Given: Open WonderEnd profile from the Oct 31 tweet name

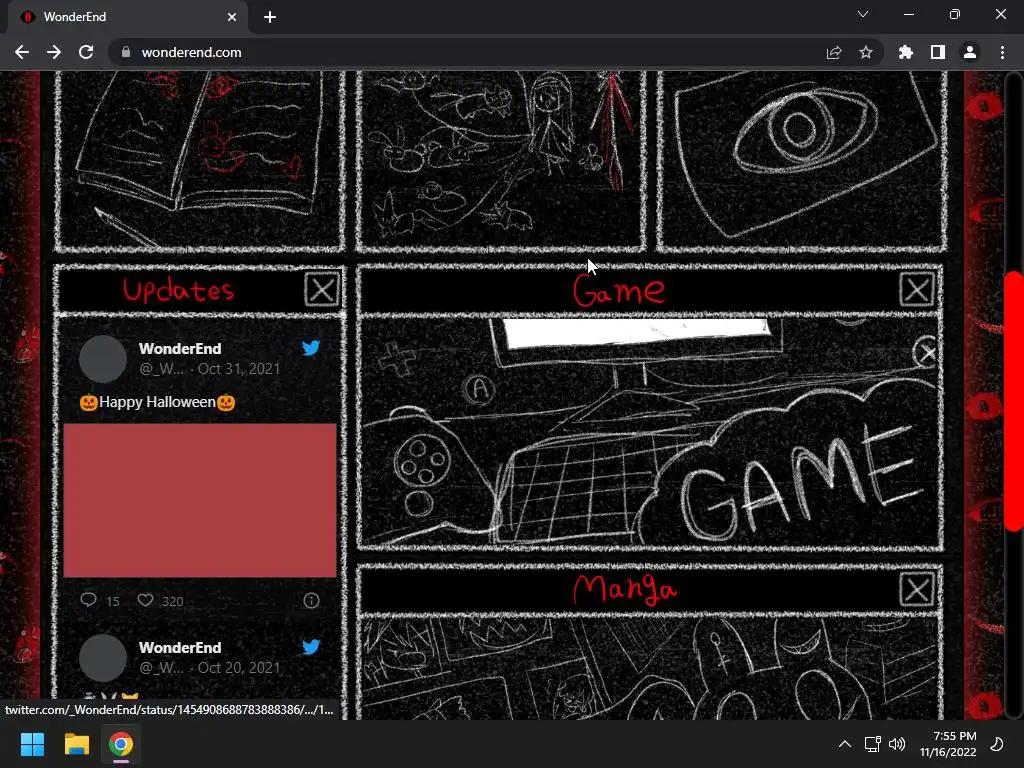Looking at the screenshot, I should pos(180,349).
